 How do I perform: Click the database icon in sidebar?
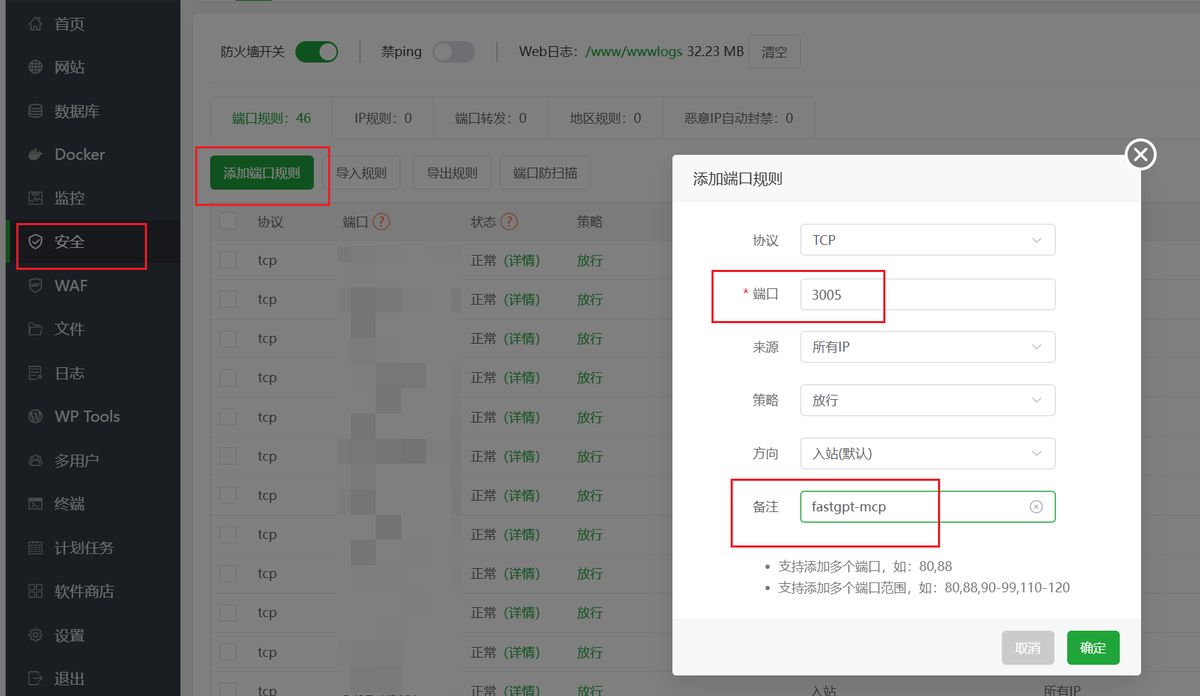(x=36, y=111)
